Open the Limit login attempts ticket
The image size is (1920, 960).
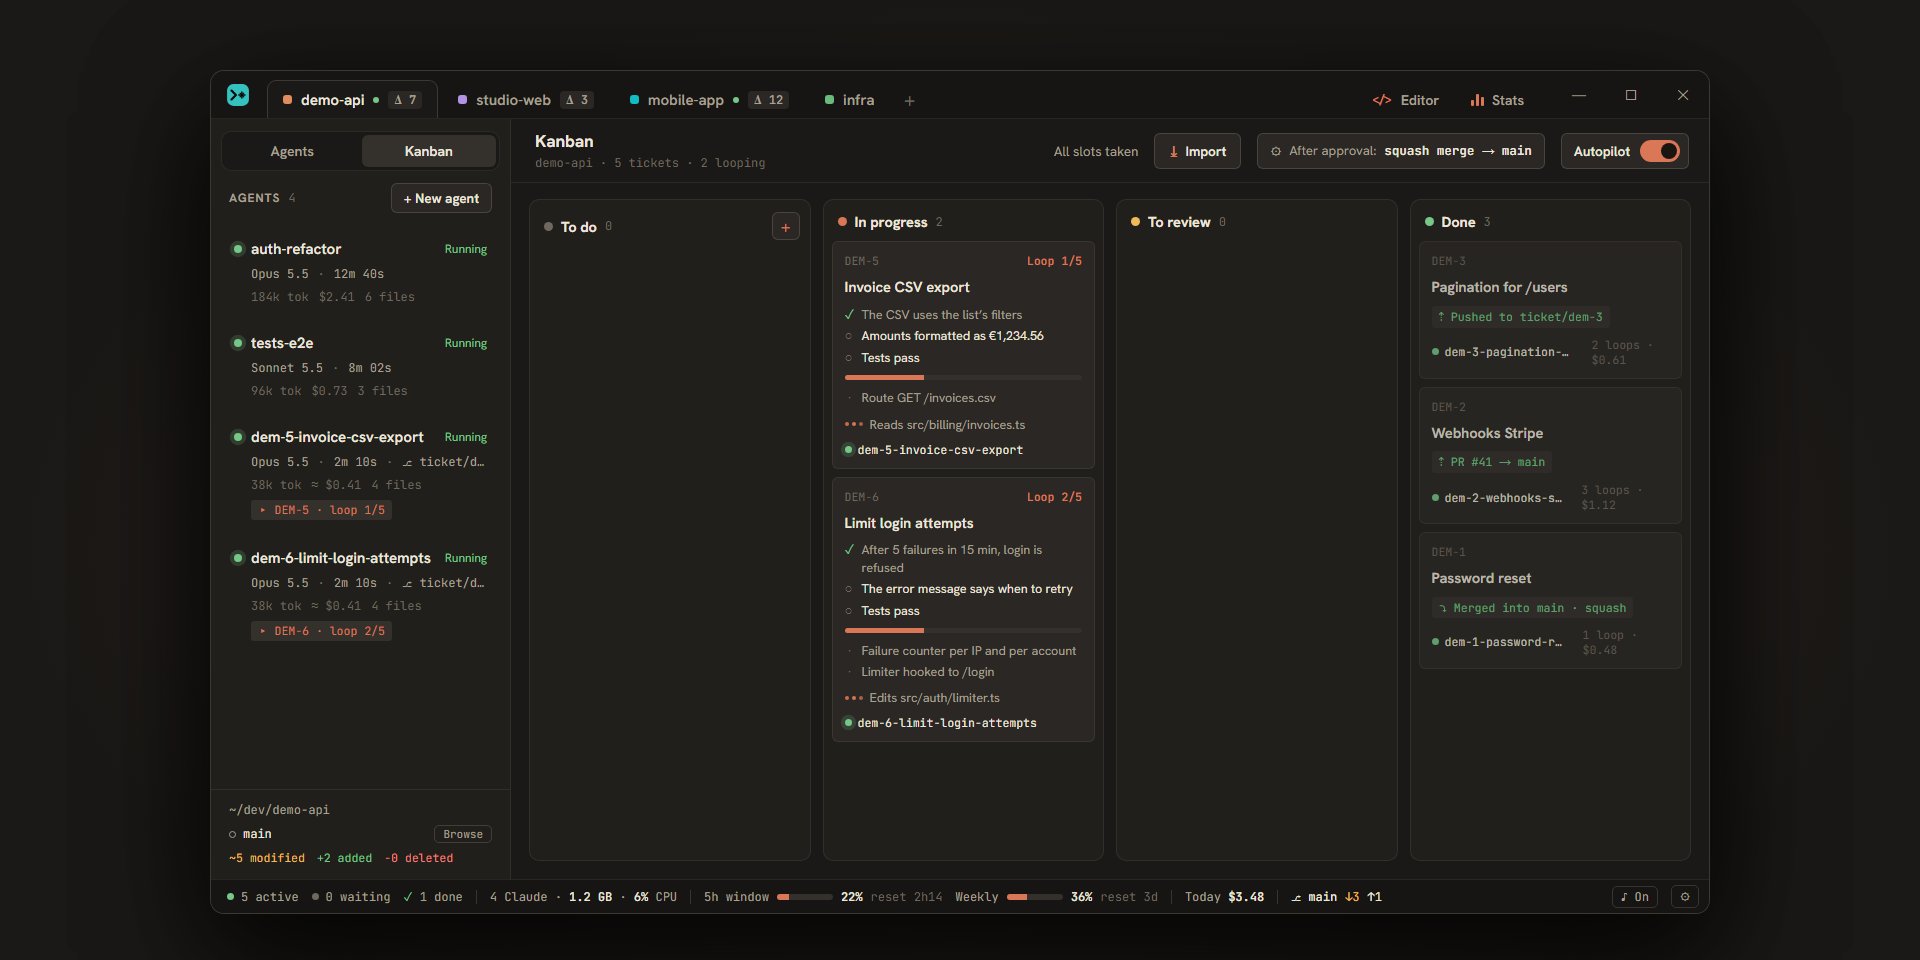point(963,609)
